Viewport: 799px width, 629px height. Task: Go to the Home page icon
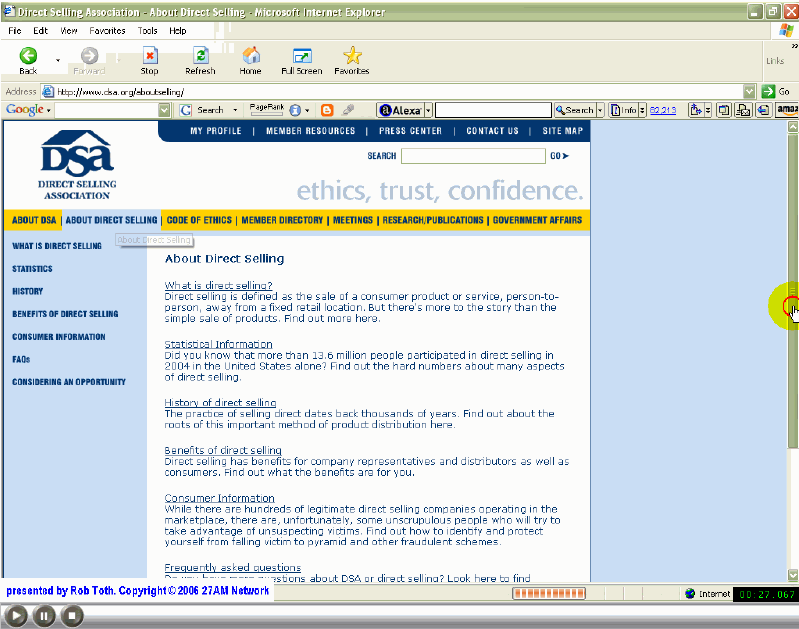tap(250, 59)
